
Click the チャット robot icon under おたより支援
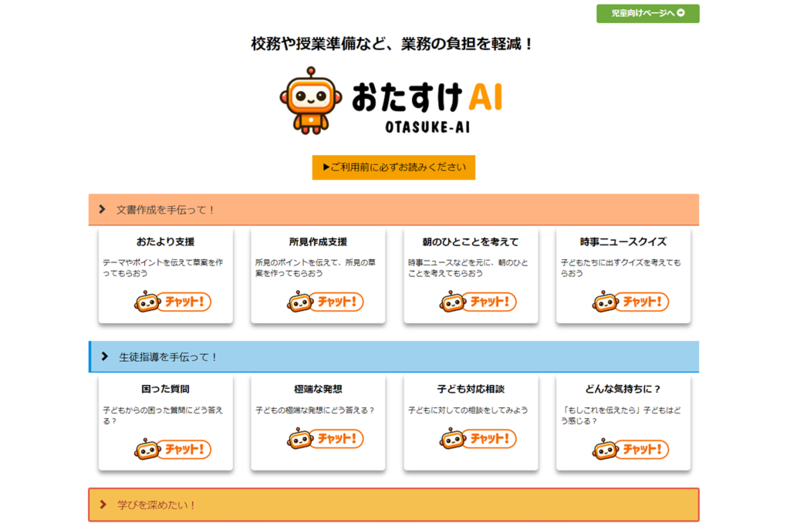tap(172, 301)
